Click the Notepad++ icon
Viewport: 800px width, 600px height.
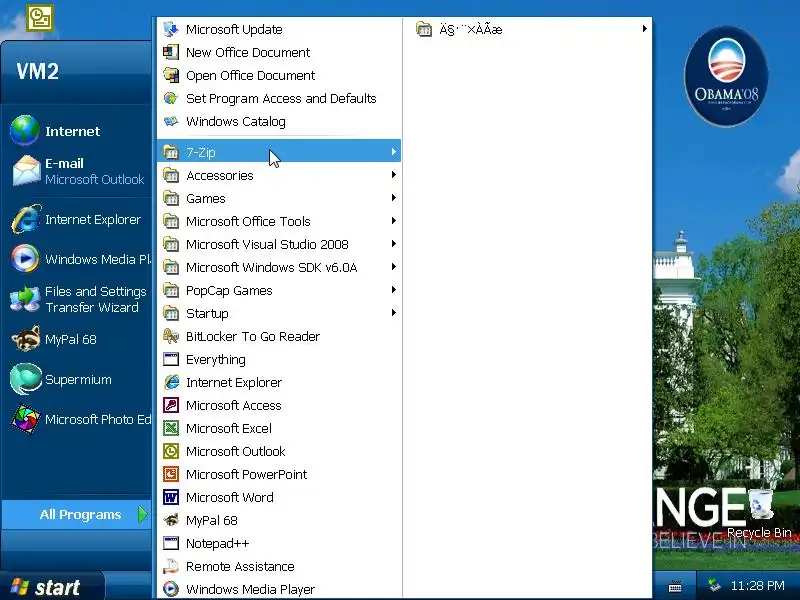pos(171,543)
